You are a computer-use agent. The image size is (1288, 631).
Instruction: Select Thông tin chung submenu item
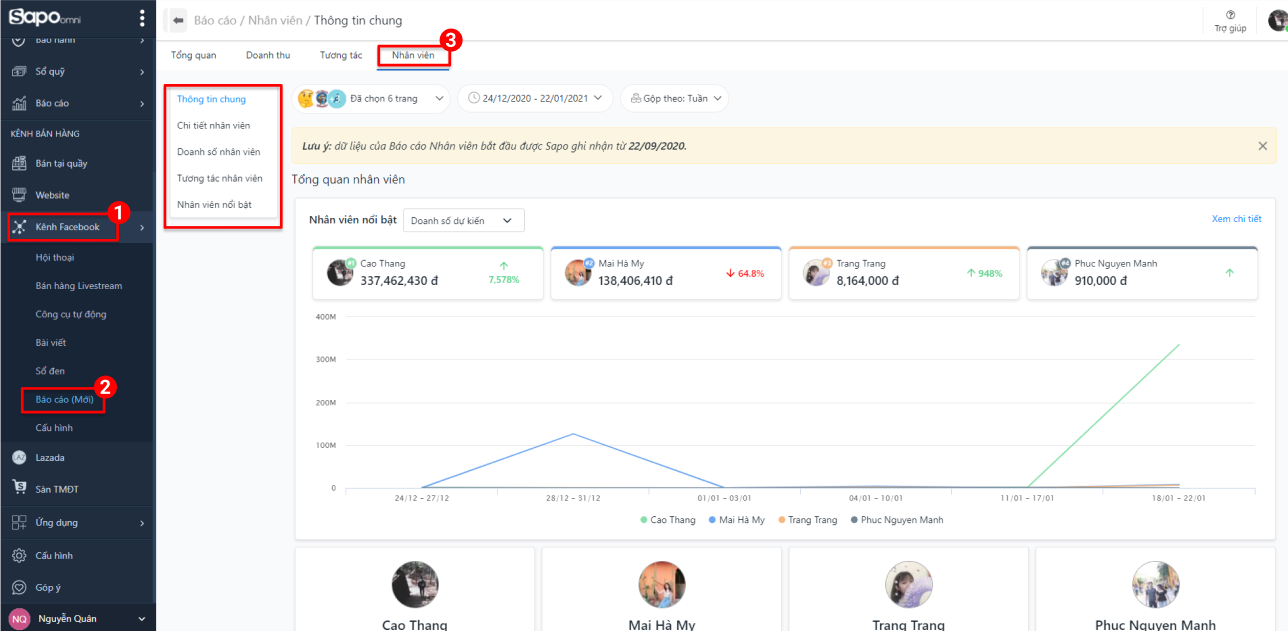point(211,99)
